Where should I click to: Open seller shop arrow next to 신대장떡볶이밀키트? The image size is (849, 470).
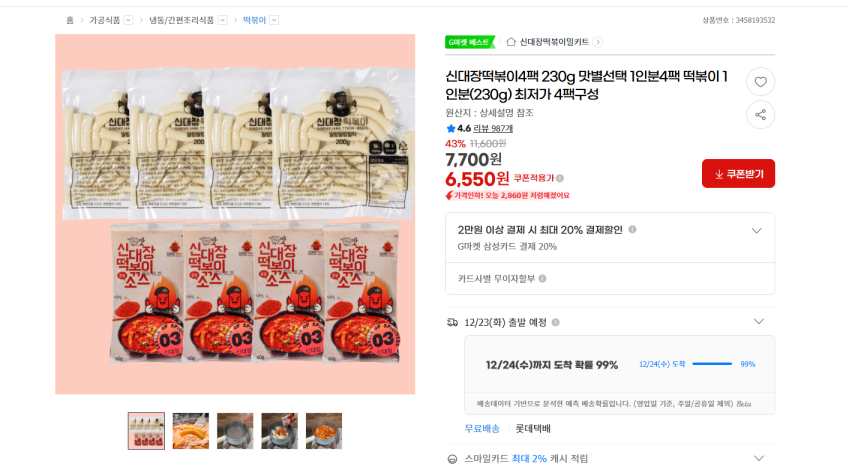(x=597, y=42)
